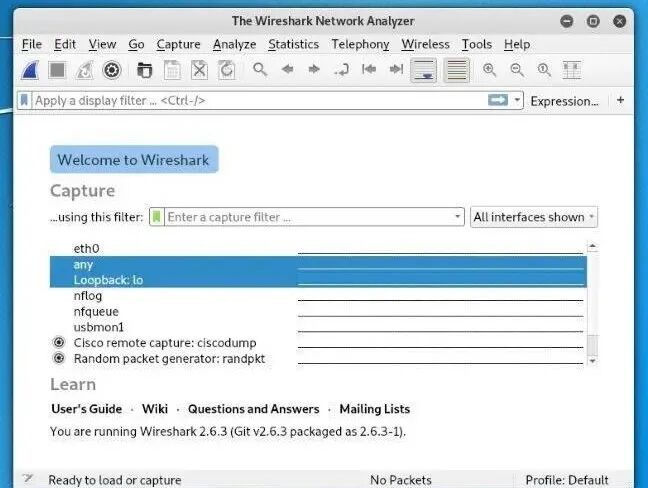
Task: Restart the current capture icon
Action: 84,70
